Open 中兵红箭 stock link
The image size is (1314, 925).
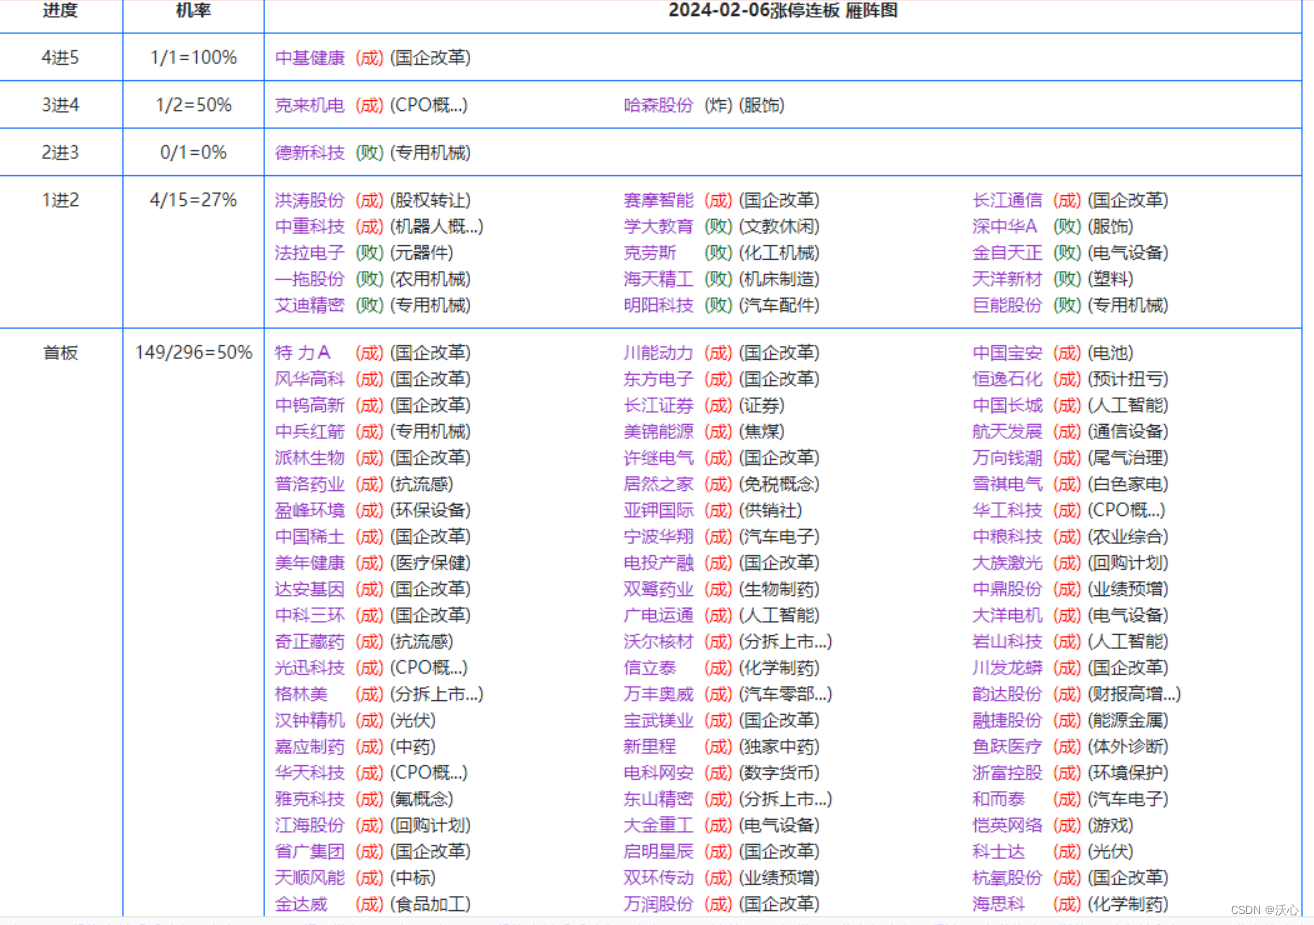(310, 431)
